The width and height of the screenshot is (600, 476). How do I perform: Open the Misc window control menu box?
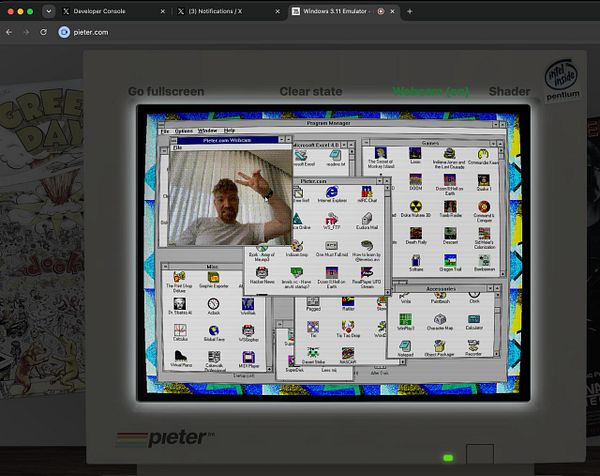click(x=165, y=266)
